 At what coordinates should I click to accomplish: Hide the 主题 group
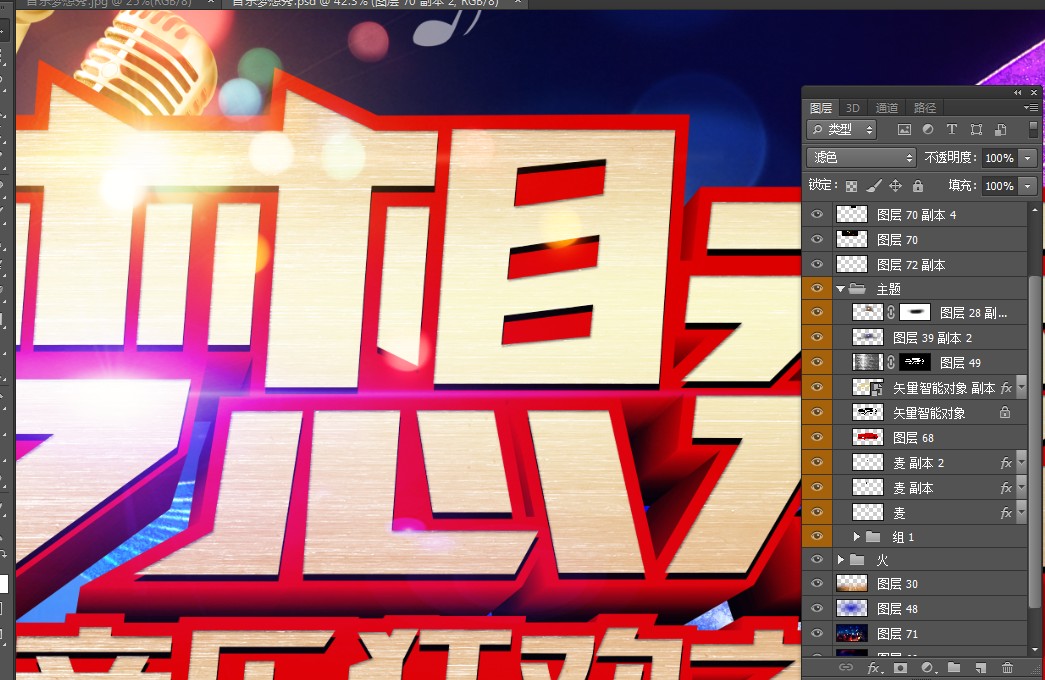click(816, 289)
